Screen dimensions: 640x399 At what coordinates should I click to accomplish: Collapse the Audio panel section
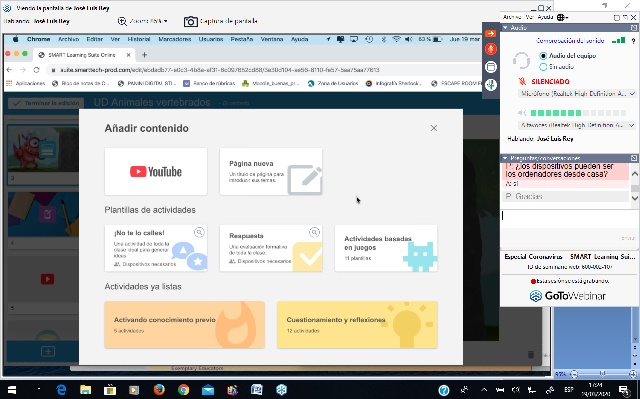(505, 28)
